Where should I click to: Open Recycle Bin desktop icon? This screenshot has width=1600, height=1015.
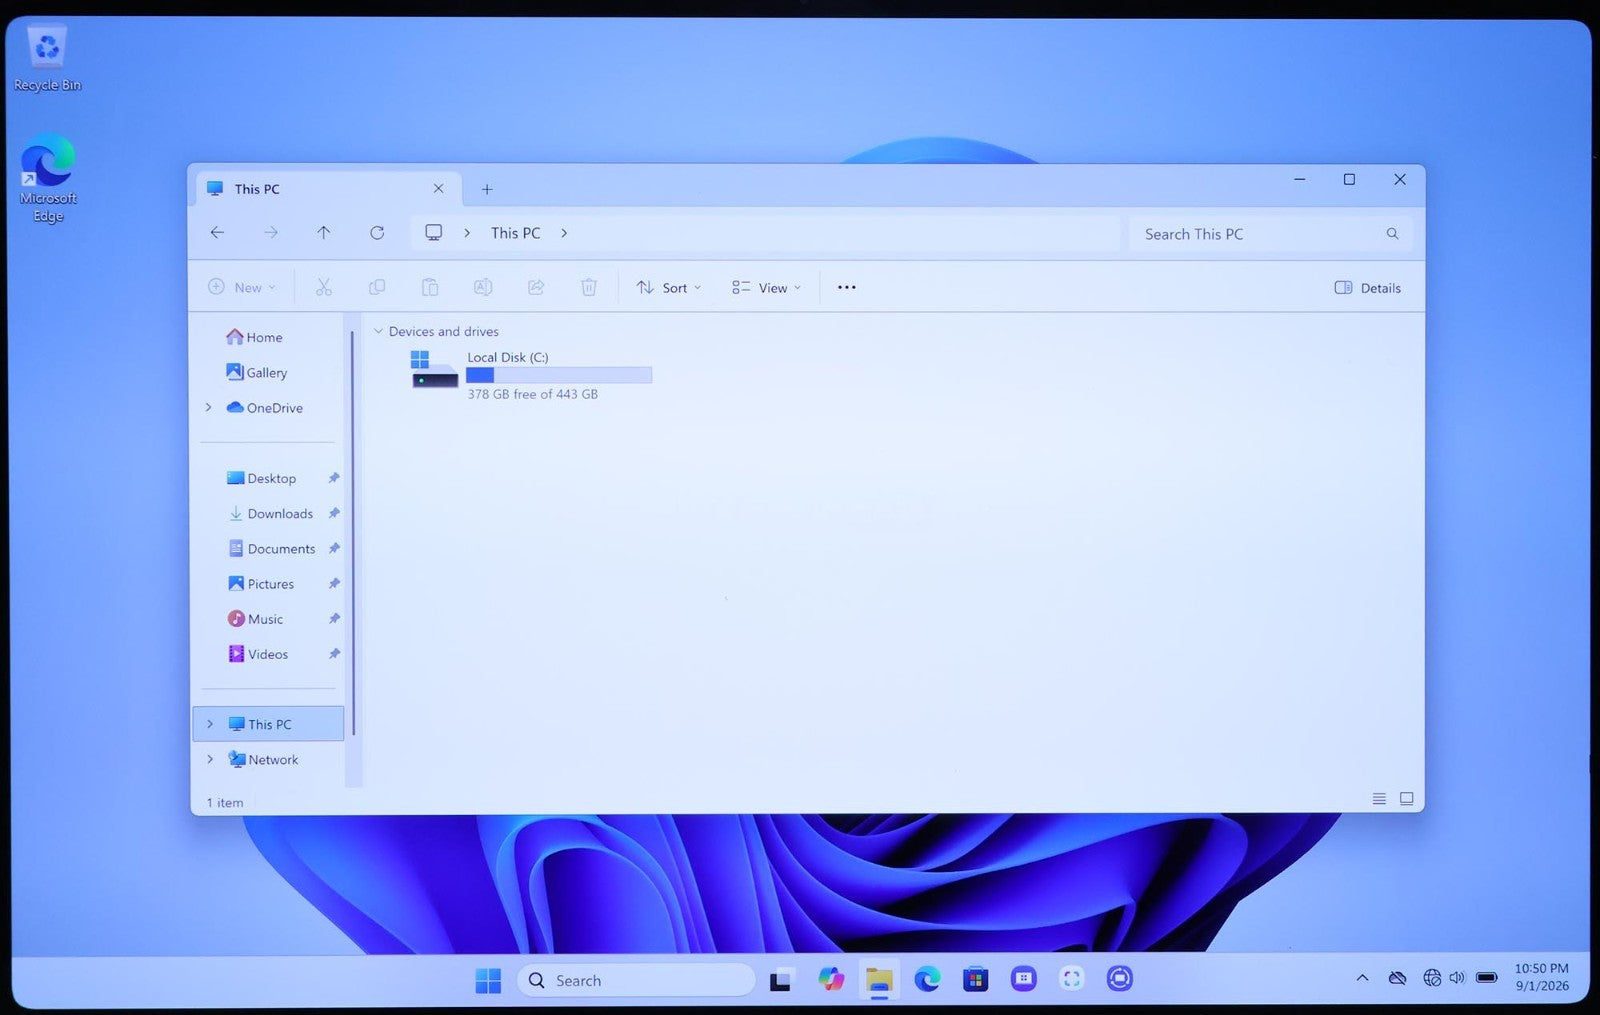(47, 58)
